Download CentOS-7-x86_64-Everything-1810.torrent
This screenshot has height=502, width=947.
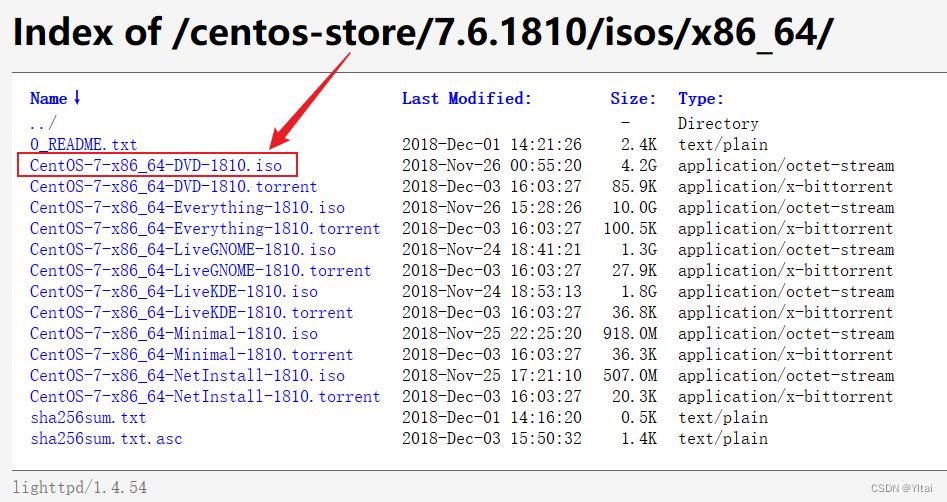(x=205, y=229)
